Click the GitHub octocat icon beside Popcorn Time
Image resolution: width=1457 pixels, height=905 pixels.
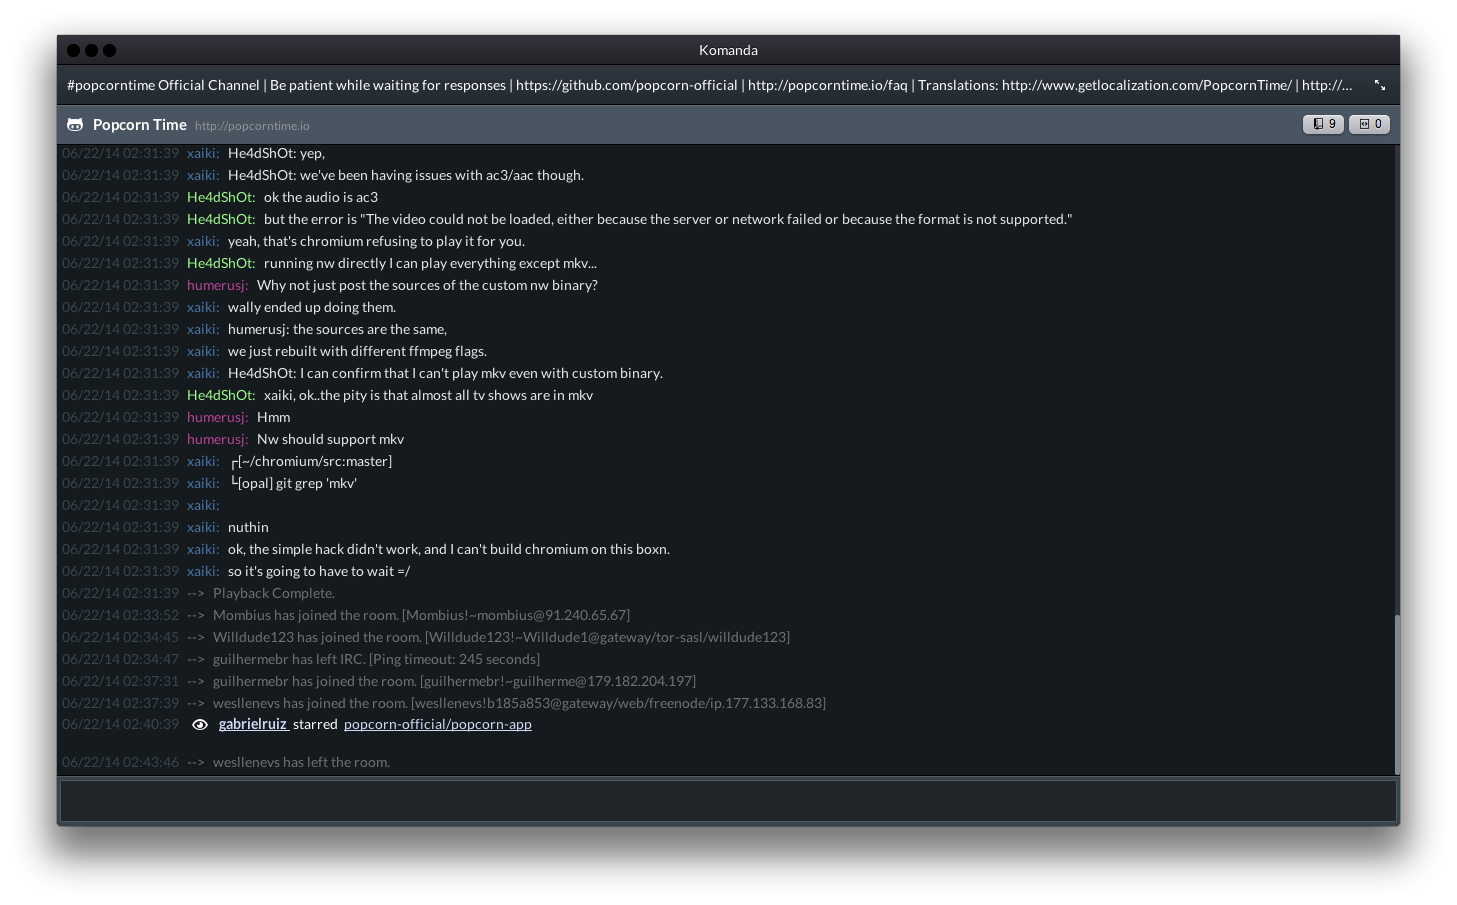tap(75, 125)
